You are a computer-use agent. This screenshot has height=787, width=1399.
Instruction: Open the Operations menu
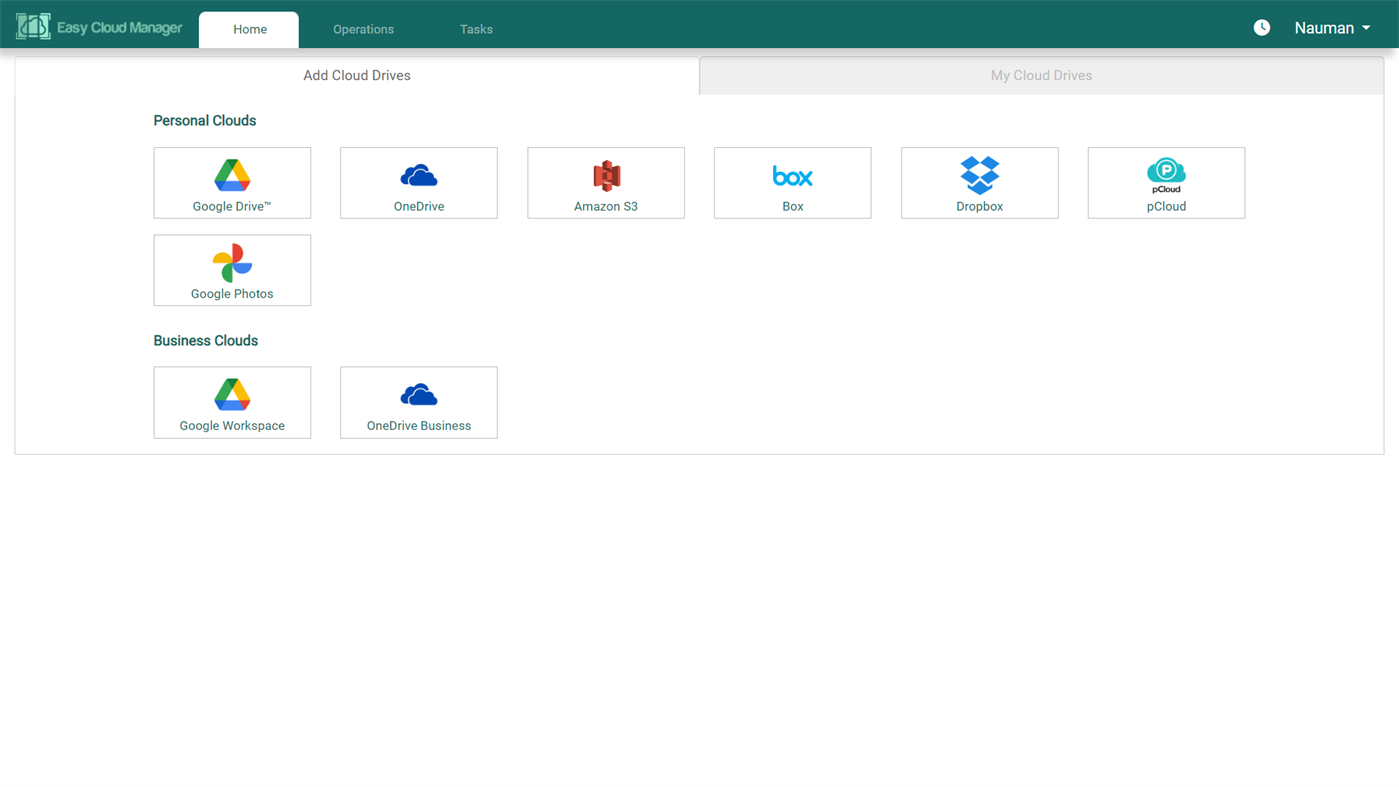point(363,29)
